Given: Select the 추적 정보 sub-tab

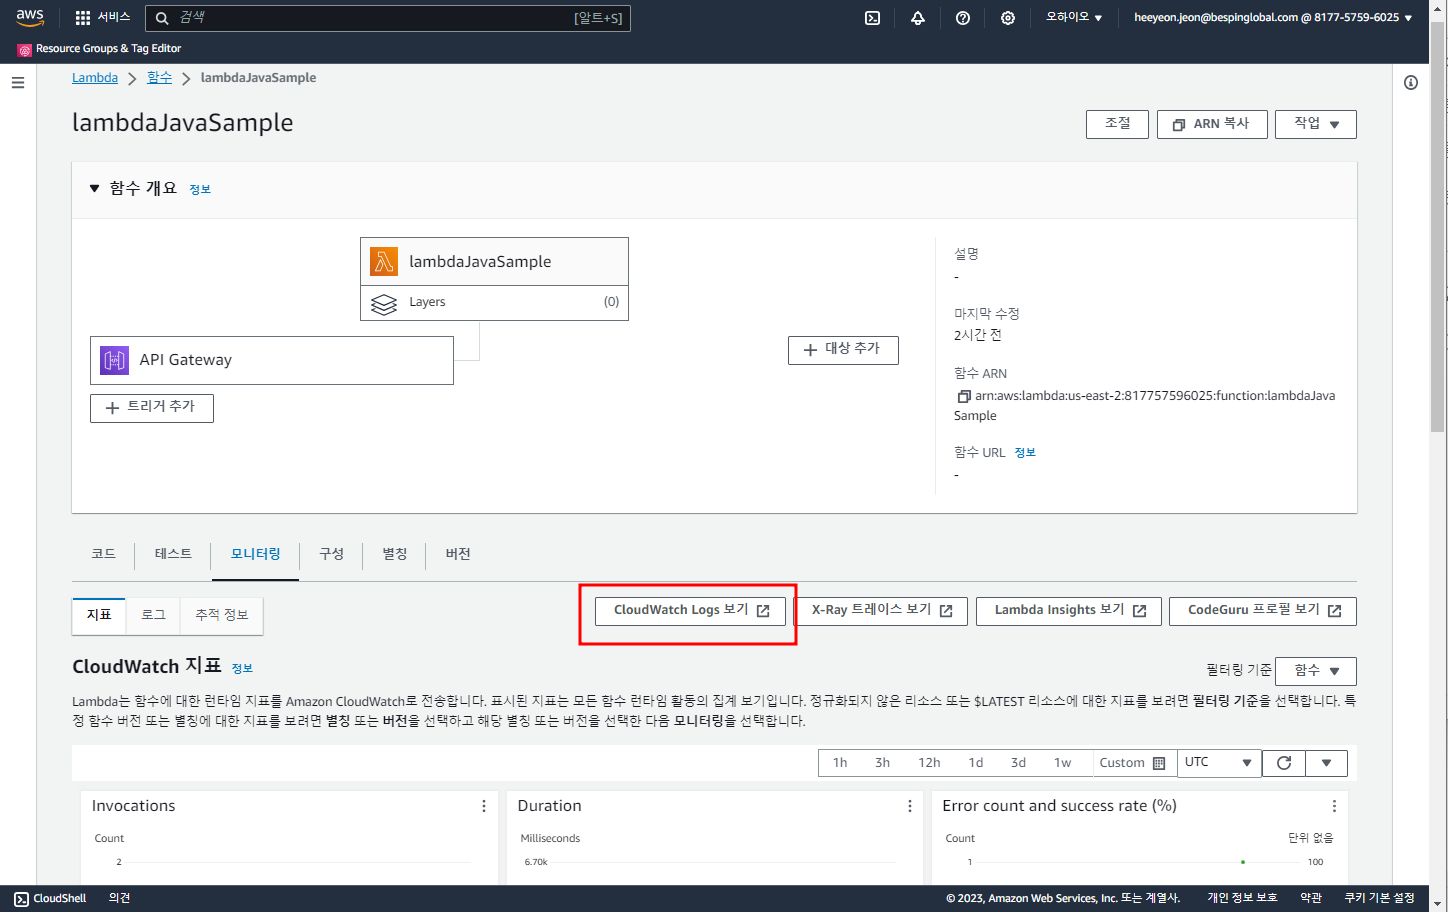Looking at the screenshot, I should click(222, 615).
